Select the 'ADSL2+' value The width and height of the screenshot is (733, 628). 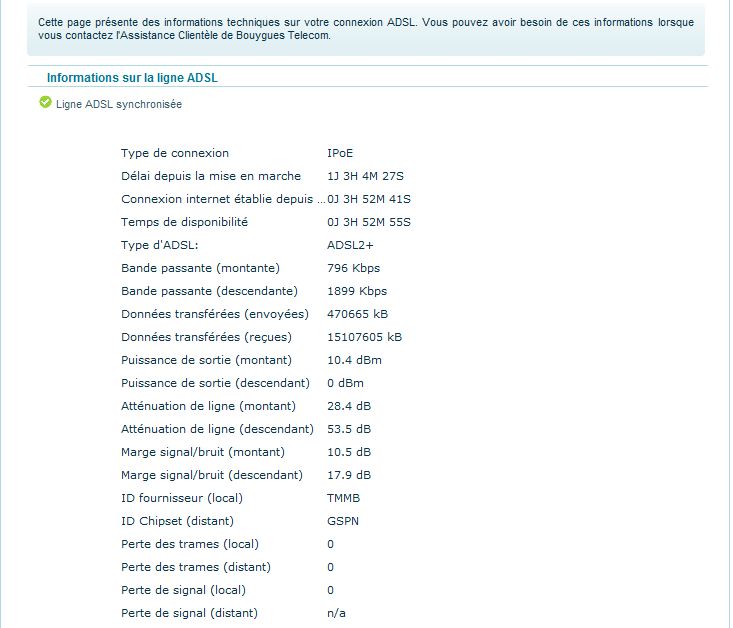[x=350, y=245]
